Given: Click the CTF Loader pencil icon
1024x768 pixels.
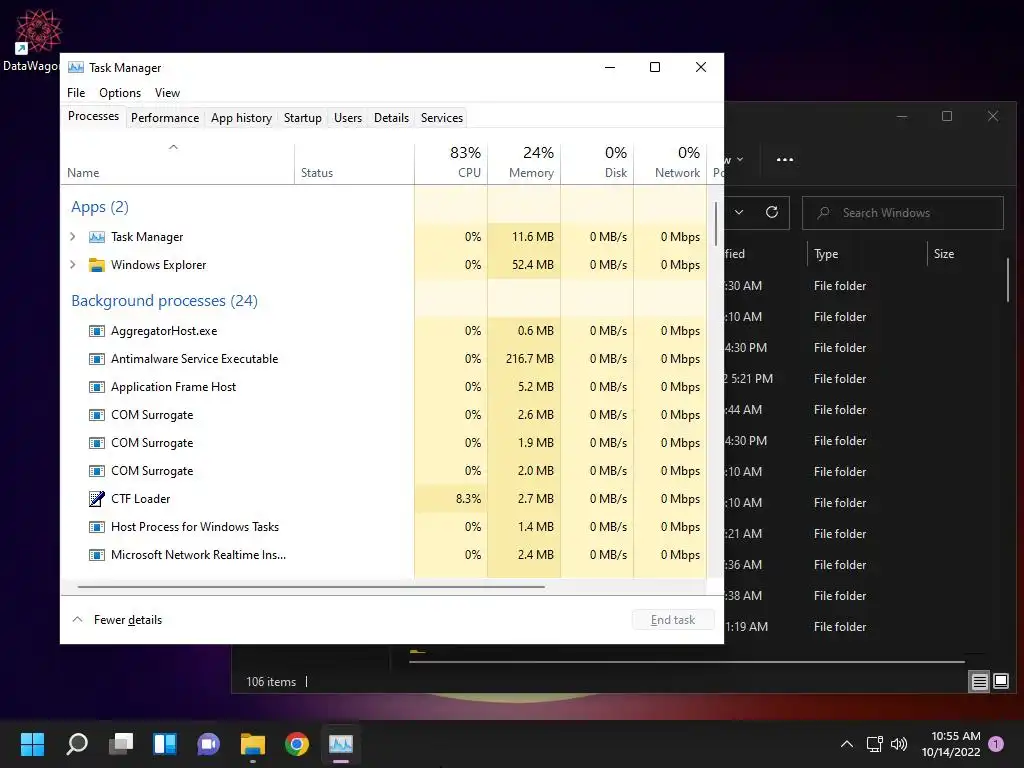Looking at the screenshot, I should 97,499.
